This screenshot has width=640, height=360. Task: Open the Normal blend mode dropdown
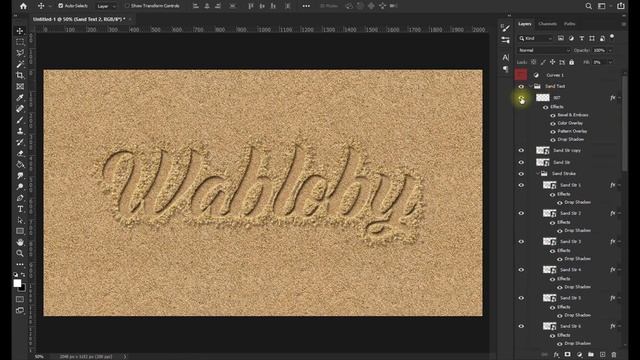click(x=544, y=50)
